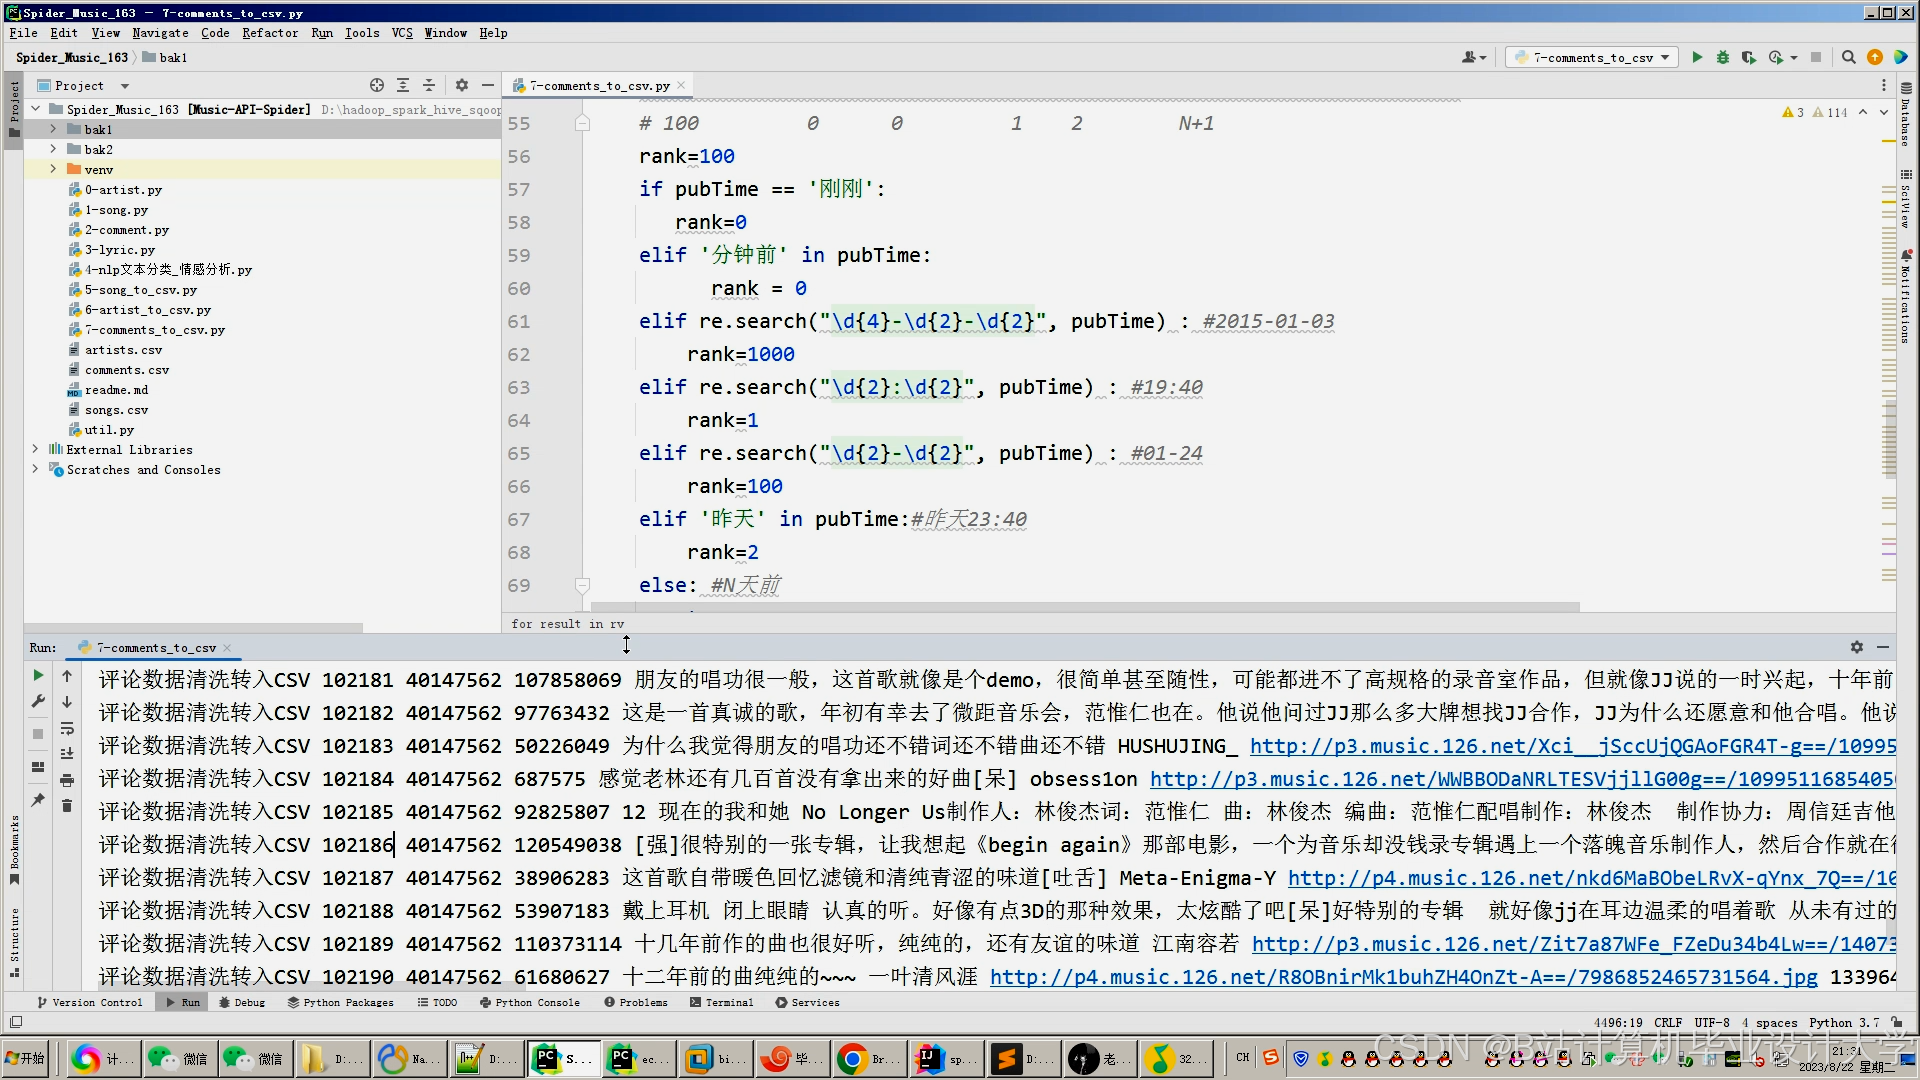
Task: Click the editor horizontal scrollbar
Action: coord(1085,607)
